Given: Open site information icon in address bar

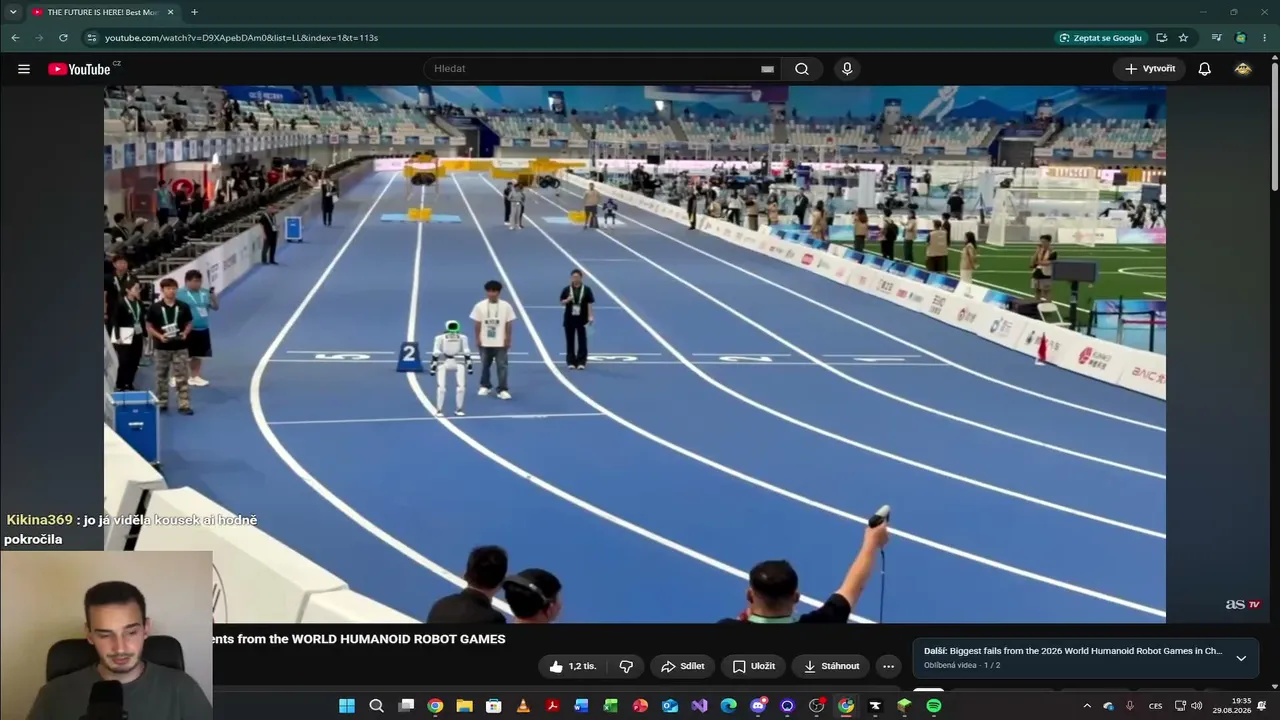Looking at the screenshot, I should (91, 38).
